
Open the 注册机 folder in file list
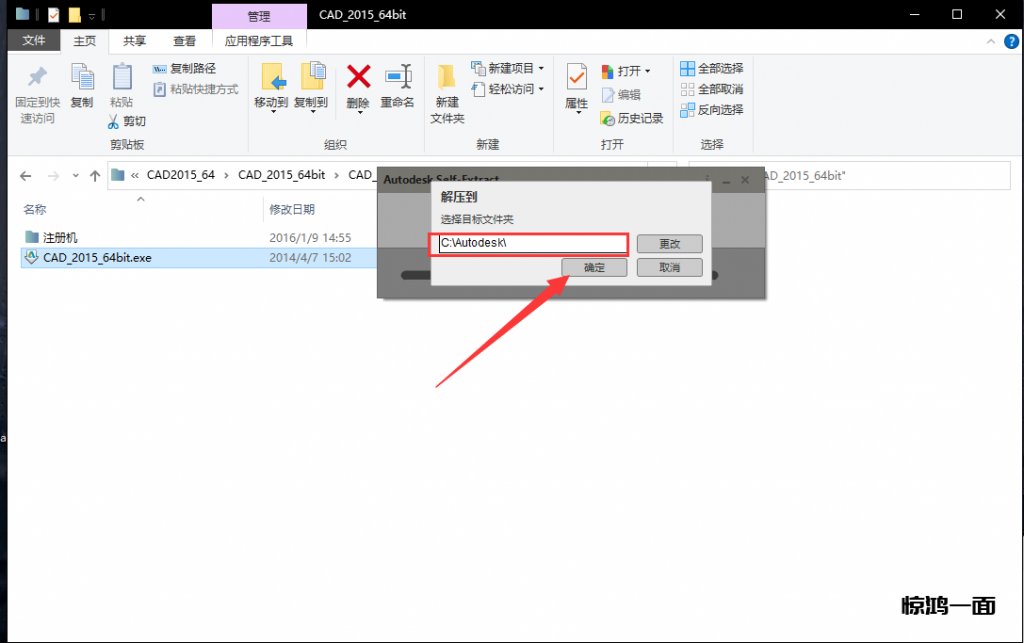59,238
